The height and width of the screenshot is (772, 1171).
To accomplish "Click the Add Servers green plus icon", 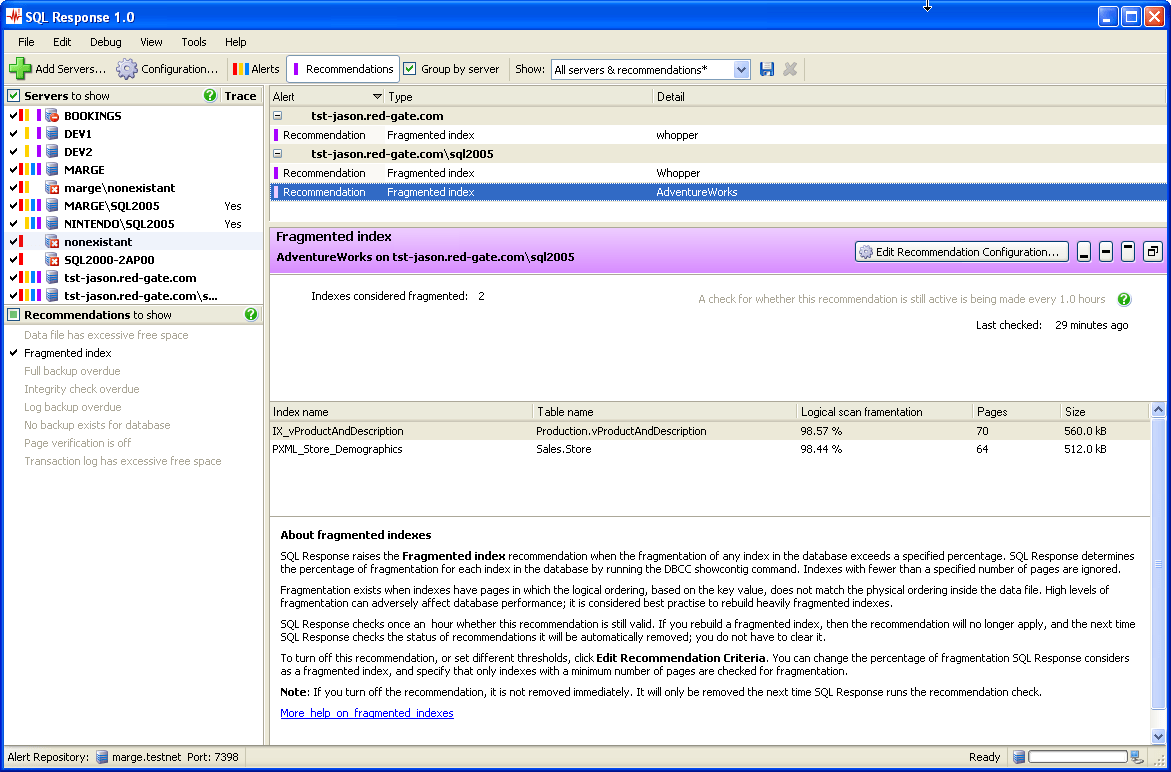I will pos(20,69).
